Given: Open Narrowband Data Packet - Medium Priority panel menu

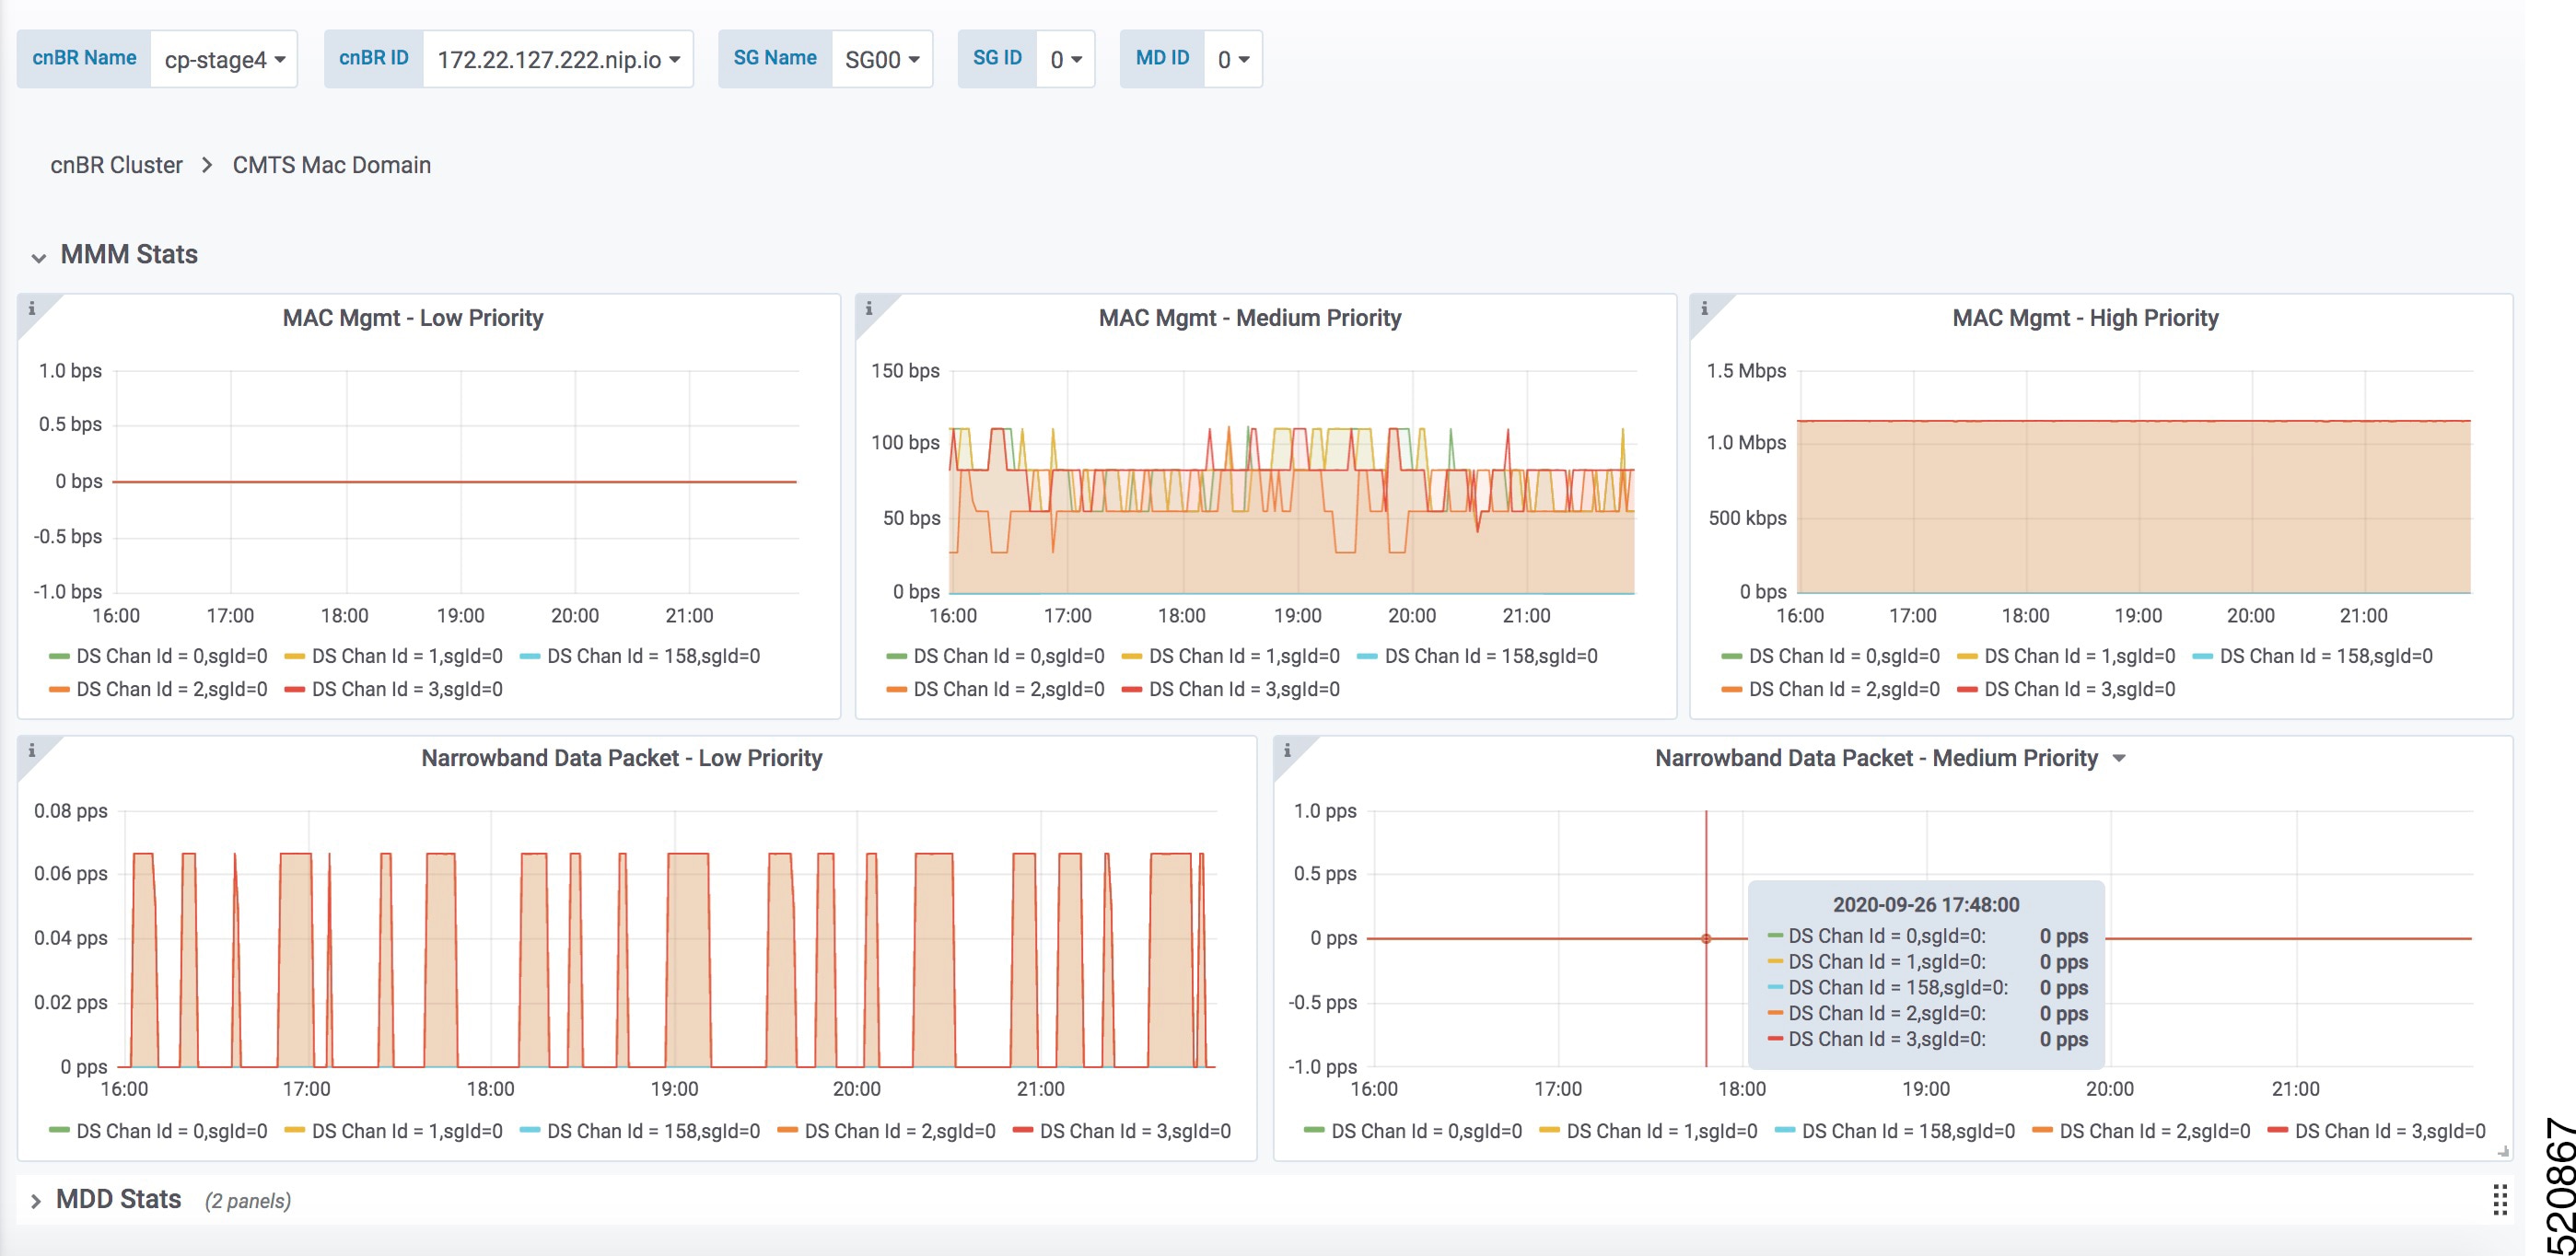Looking at the screenshot, I should 2119,759.
